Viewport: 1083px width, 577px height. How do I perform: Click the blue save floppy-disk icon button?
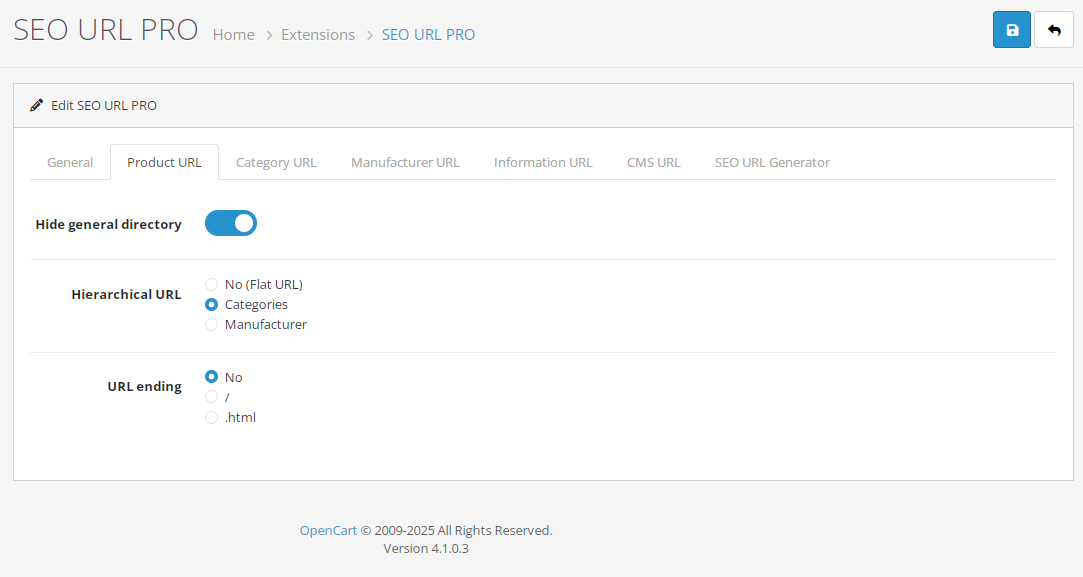click(x=1012, y=30)
